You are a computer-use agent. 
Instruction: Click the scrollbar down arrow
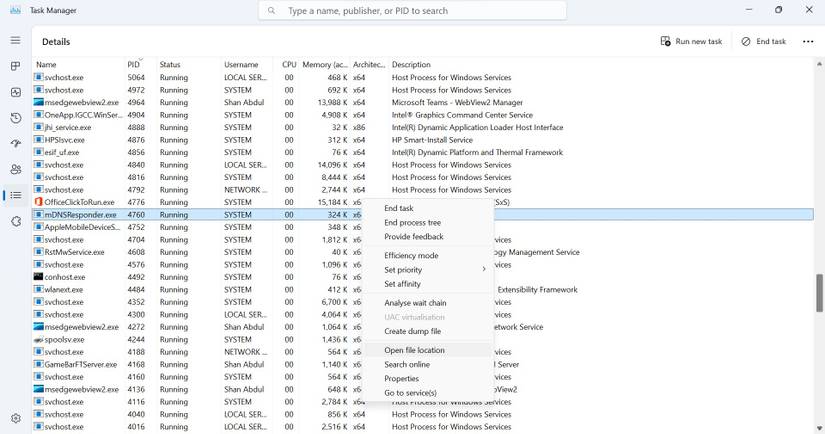pos(819,428)
